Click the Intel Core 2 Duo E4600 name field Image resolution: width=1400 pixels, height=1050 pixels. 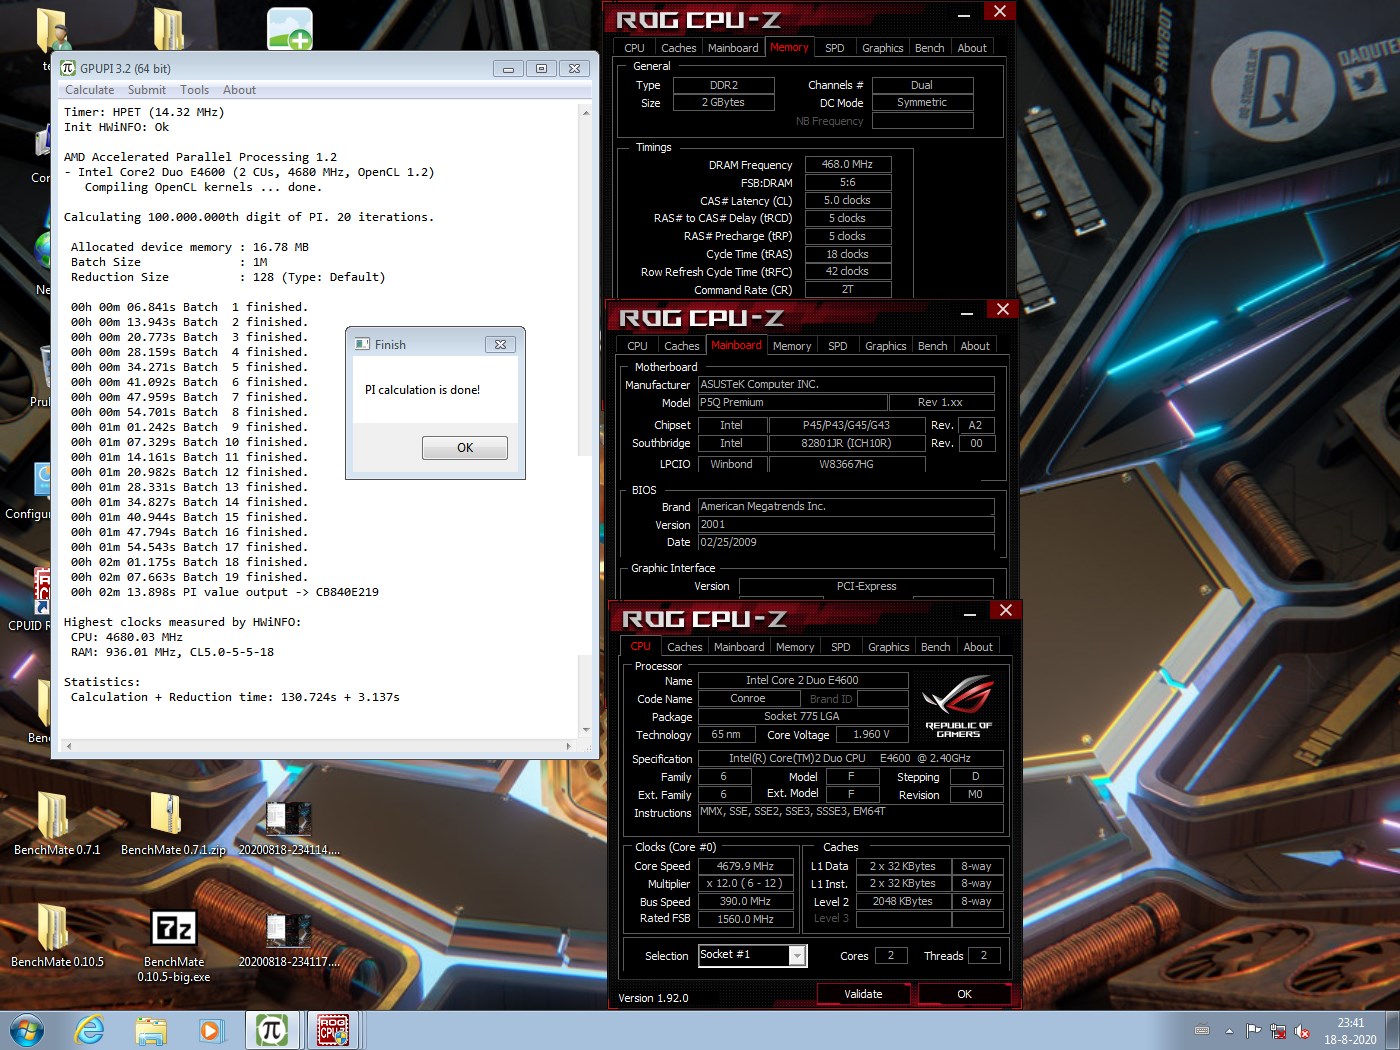802,680
